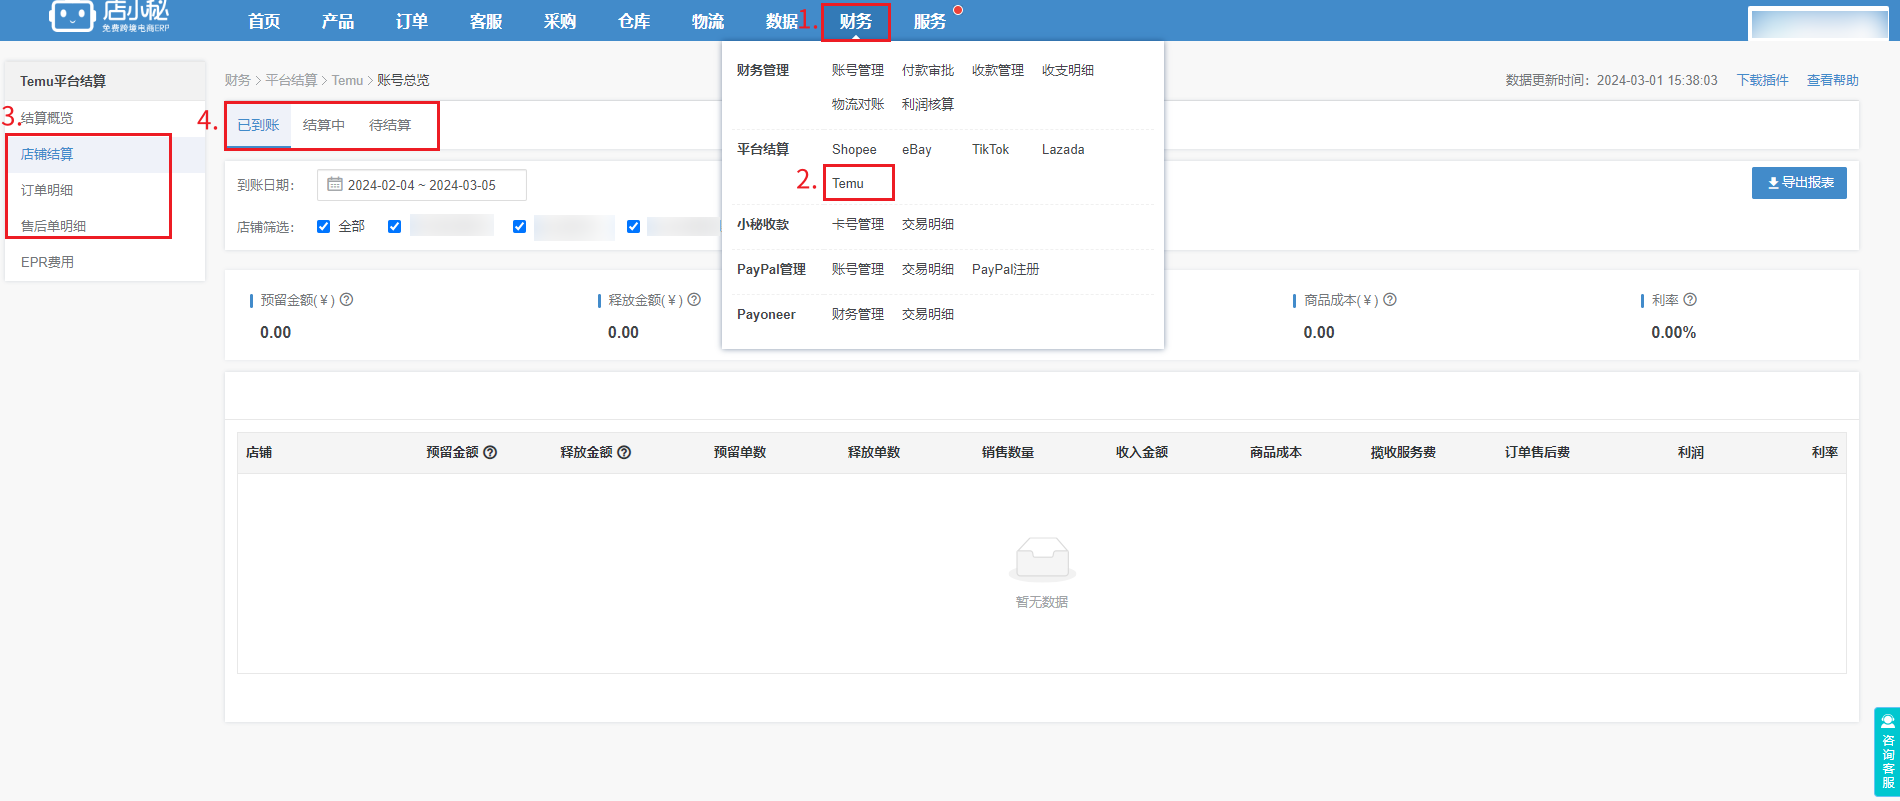Image resolution: width=1900 pixels, height=801 pixels.
Task: Open the 客服 top navigation menu
Action: [486, 21]
